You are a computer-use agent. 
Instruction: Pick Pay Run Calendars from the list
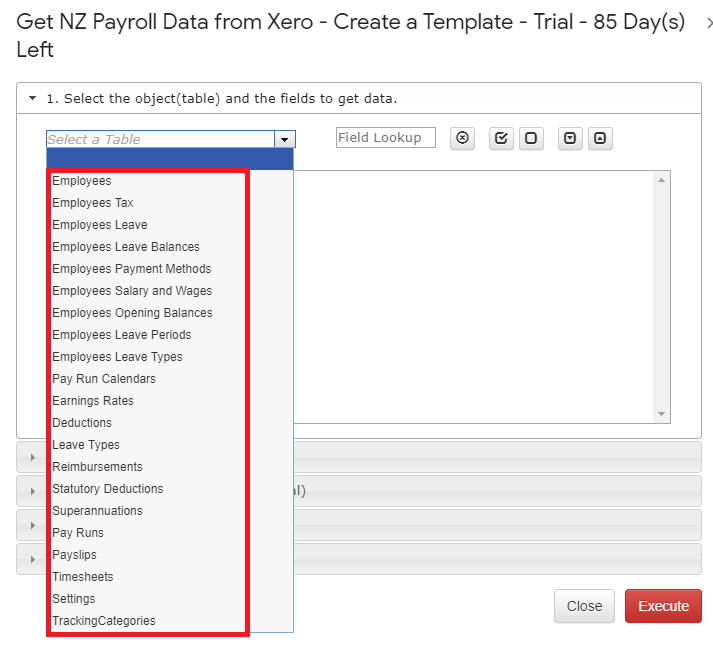coord(104,378)
